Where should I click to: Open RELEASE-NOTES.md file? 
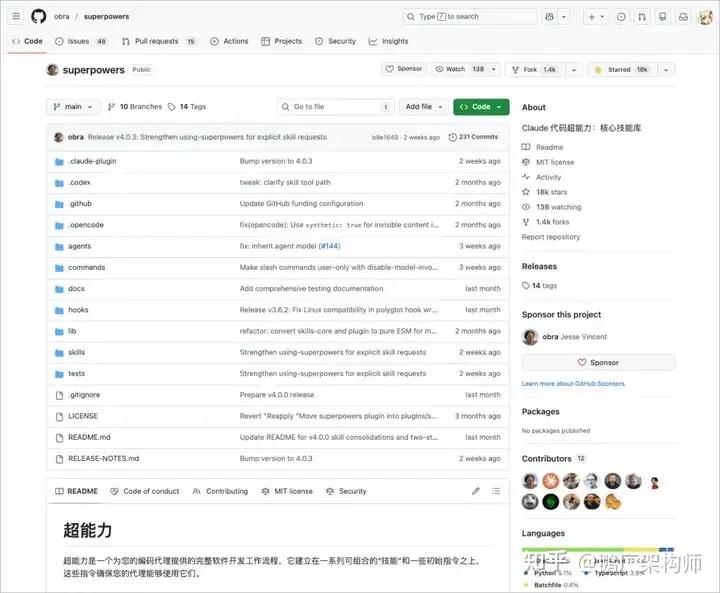point(103,458)
